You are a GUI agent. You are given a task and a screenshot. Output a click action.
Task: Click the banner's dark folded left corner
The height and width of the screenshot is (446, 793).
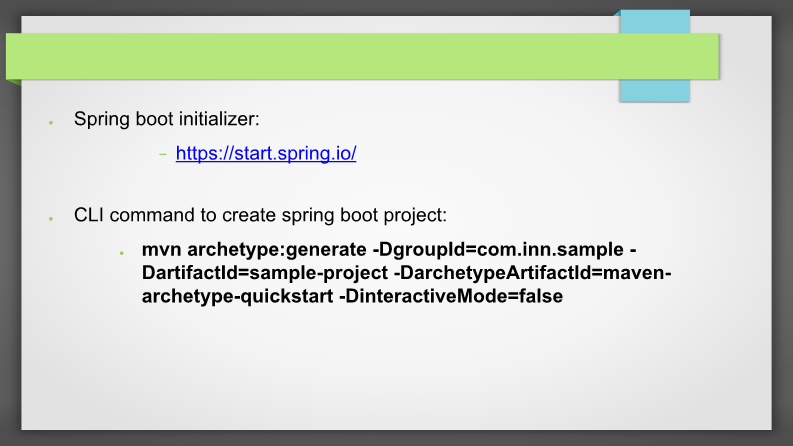coord(14,82)
